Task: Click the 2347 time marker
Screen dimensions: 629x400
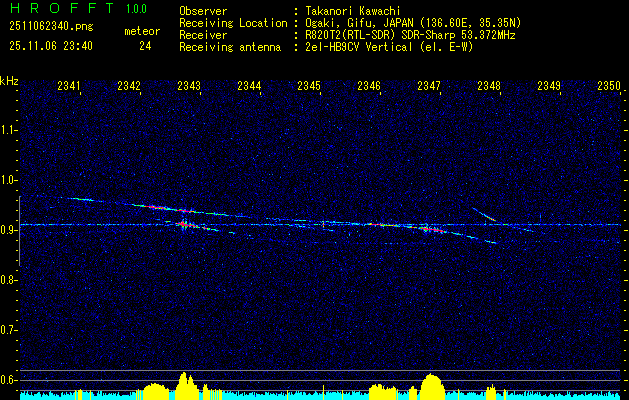Action: (429, 87)
